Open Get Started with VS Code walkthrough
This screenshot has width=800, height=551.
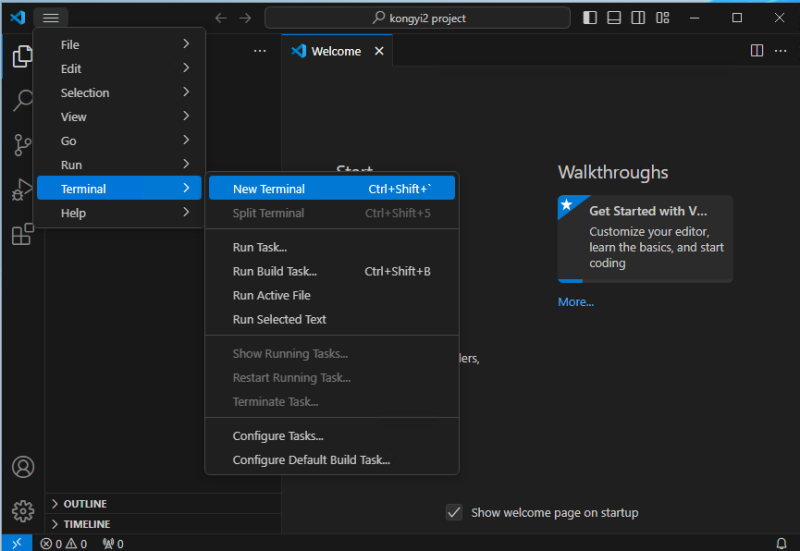tap(645, 239)
